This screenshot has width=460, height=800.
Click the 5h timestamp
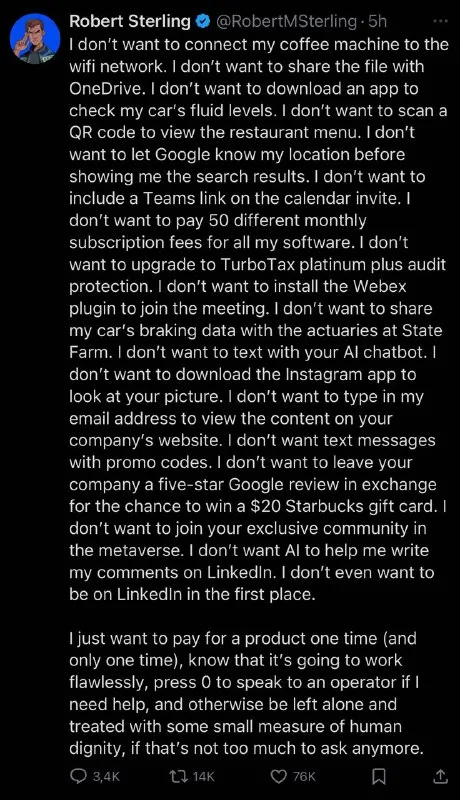[377, 21]
